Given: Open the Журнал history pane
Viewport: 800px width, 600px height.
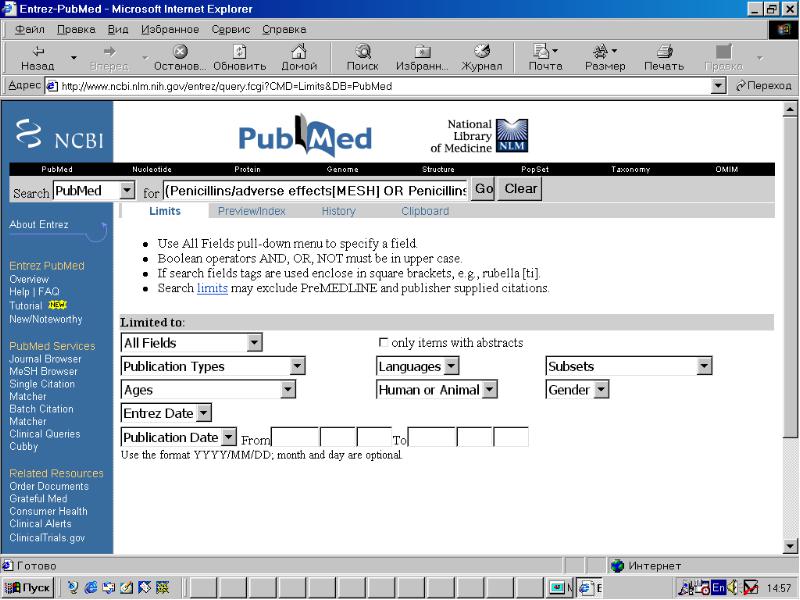Looking at the screenshot, I should point(482,58).
